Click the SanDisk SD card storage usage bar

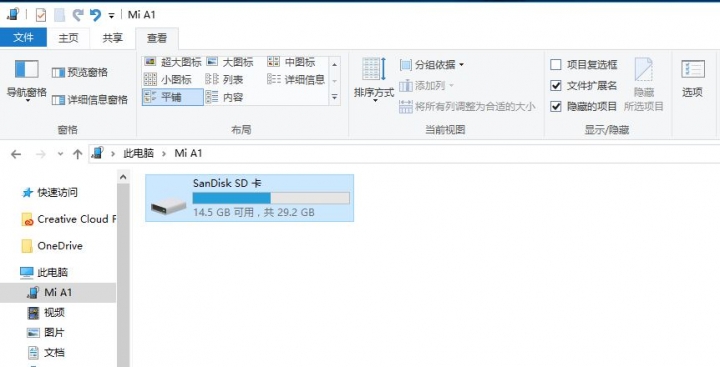pos(271,198)
